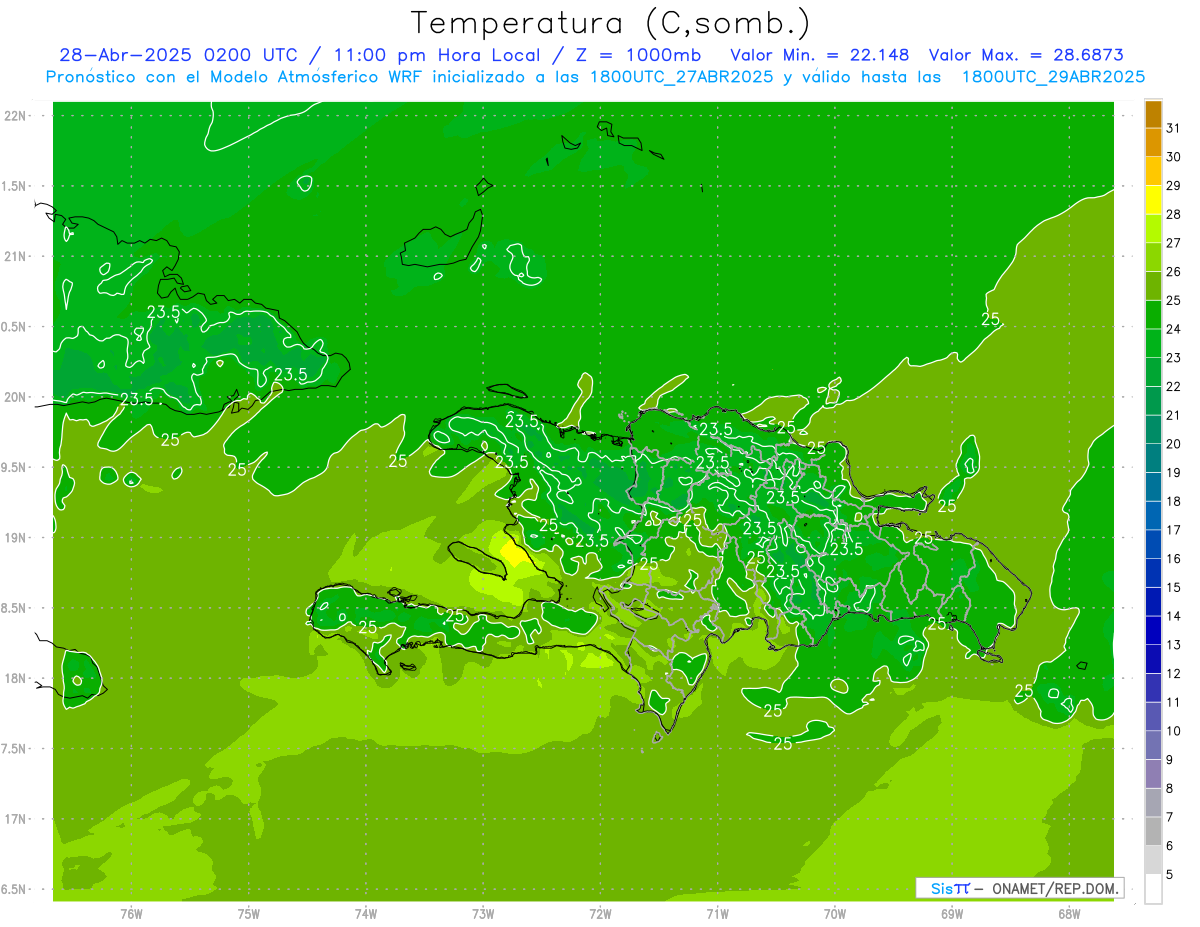
Task: Click the white swatch below scale label 5
Action: pyautogui.click(x=1153, y=888)
